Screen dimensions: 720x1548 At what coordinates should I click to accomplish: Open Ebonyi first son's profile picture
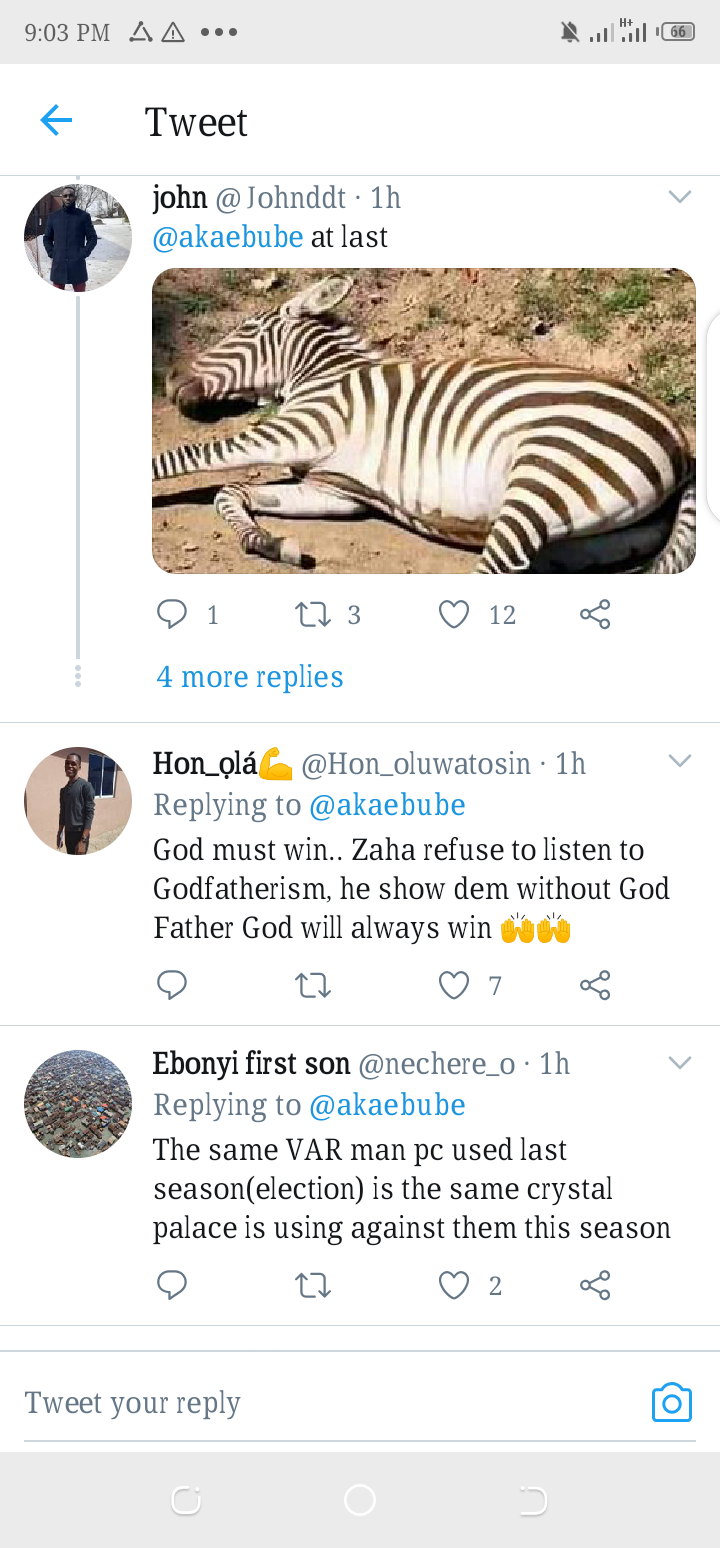pyautogui.click(x=78, y=1103)
